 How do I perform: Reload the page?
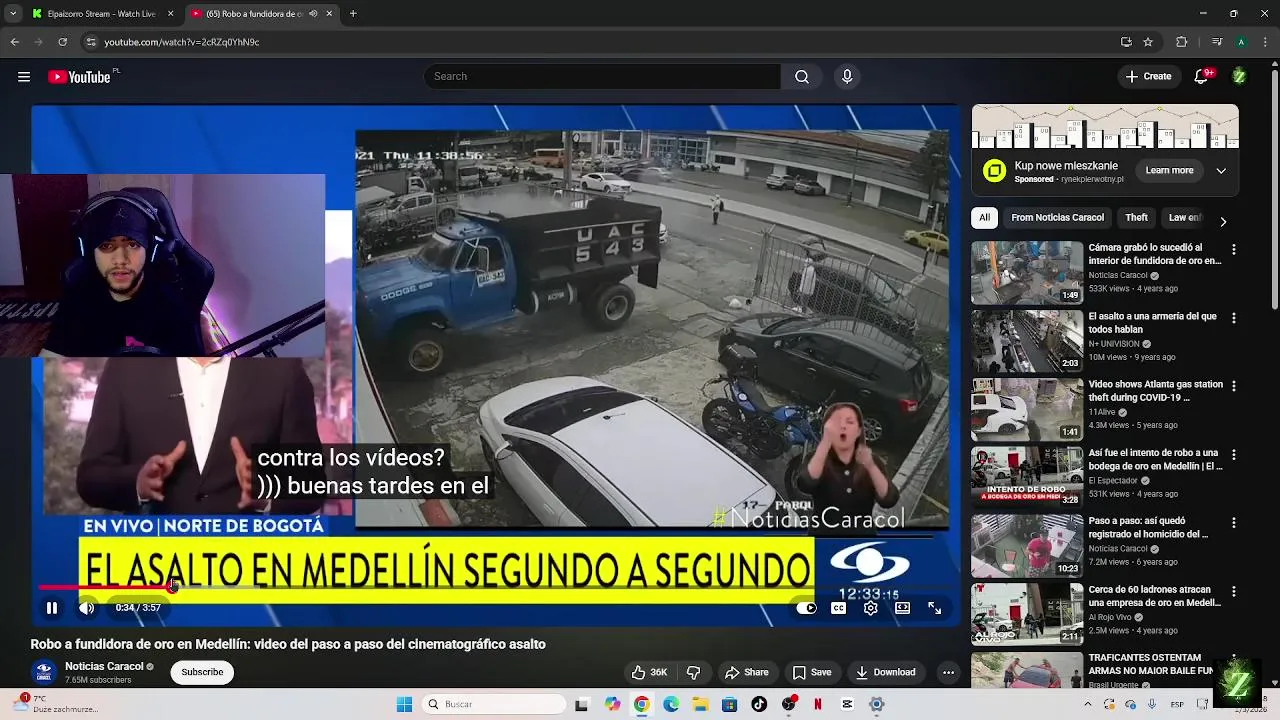click(62, 42)
